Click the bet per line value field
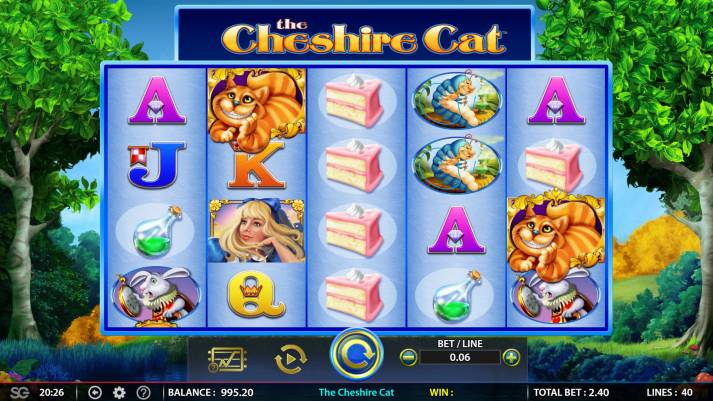The width and height of the screenshot is (713, 401). (460, 357)
